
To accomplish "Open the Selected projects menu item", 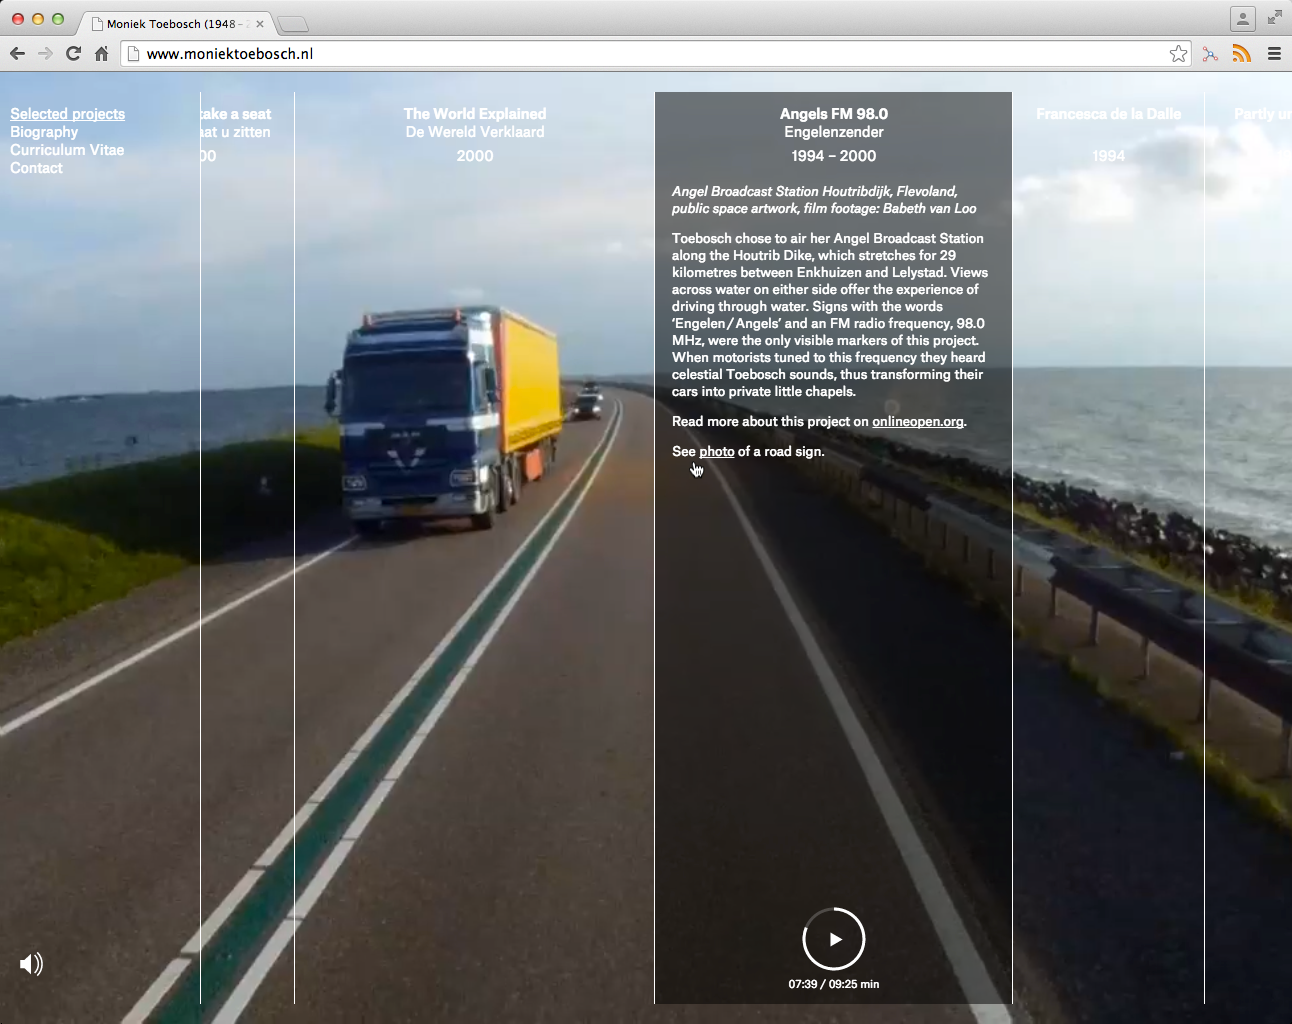I will (x=67, y=114).
